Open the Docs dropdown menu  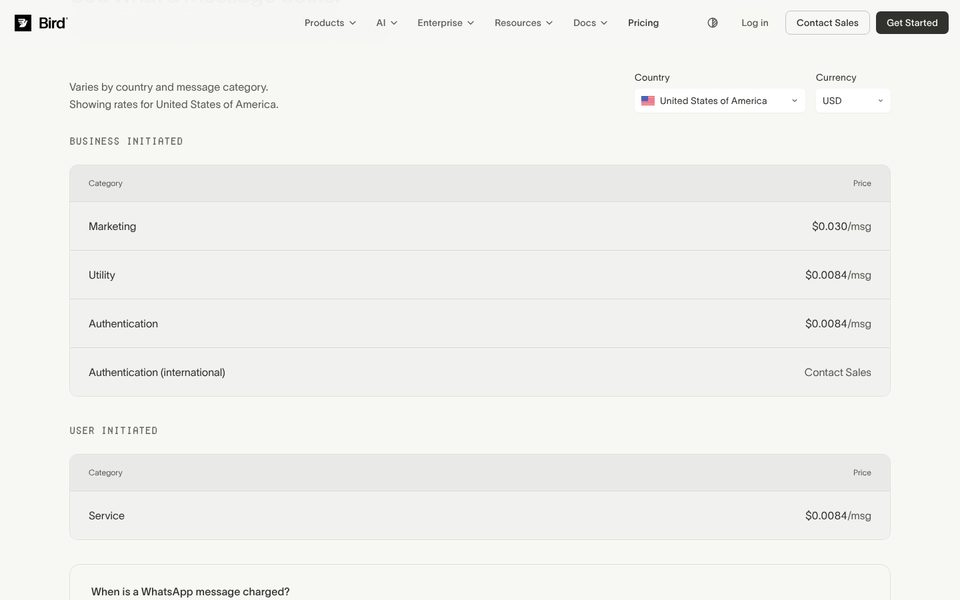[590, 23]
